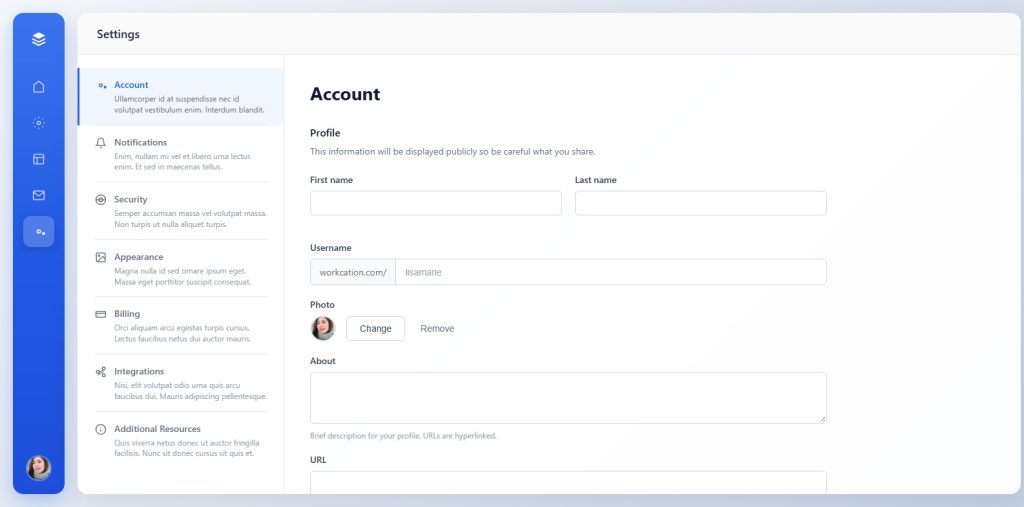Screen dimensions: 1024x507
Task: Click the Username label
Action: pos(330,248)
